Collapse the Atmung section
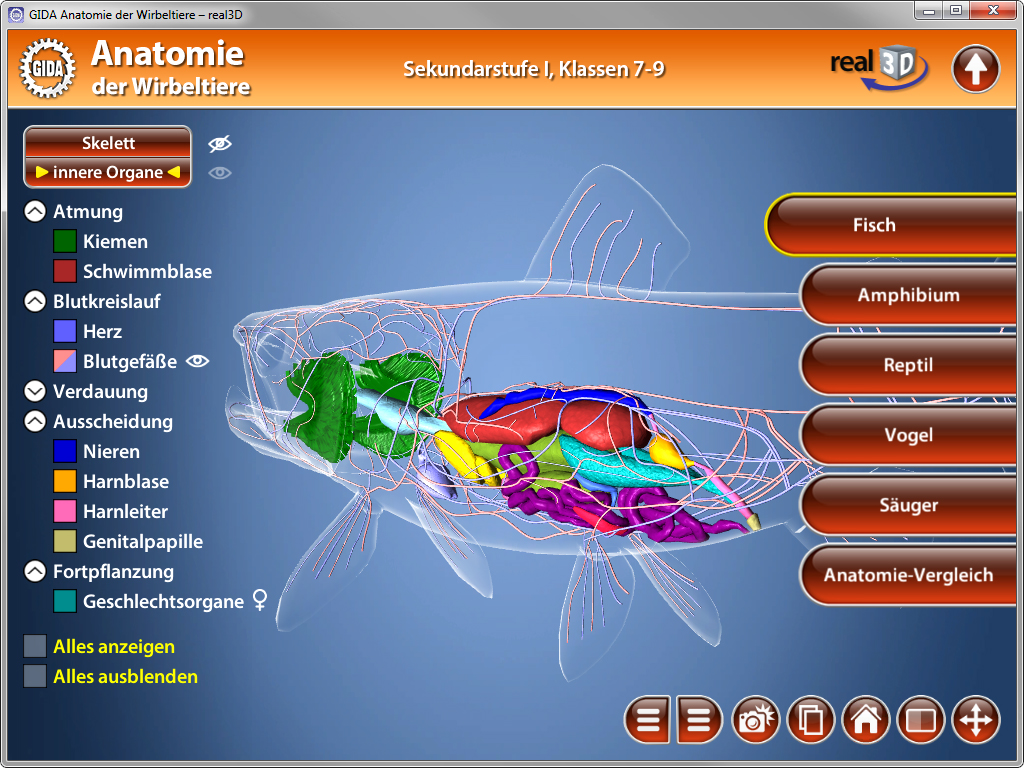 35,211
